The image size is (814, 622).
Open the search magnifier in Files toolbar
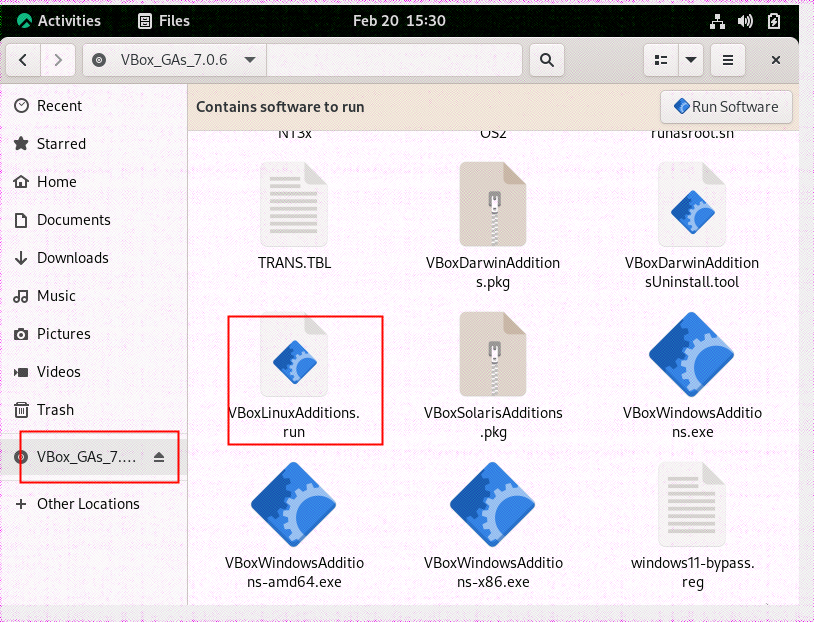pyautogui.click(x=547, y=60)
